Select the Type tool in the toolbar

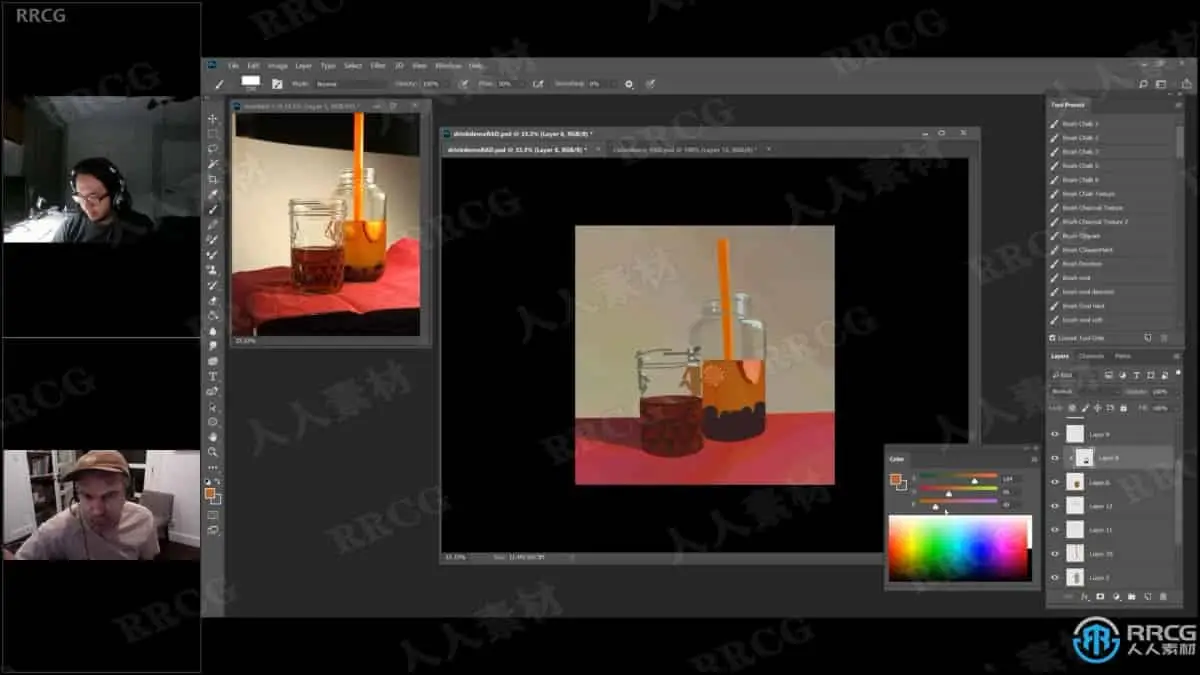[x=213, y=376]
